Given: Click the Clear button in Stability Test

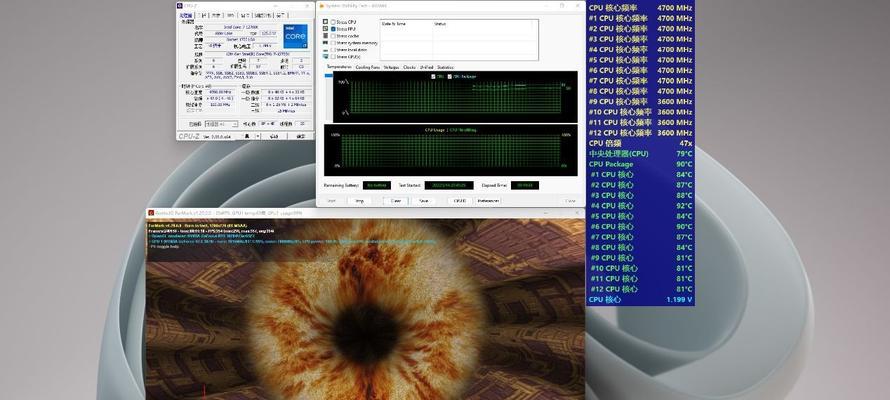Looking at the screenshot, I should click(396, 201).
